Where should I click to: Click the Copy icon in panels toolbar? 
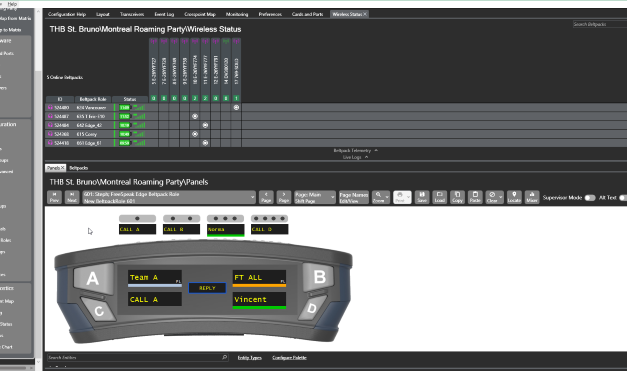(457, 197)
